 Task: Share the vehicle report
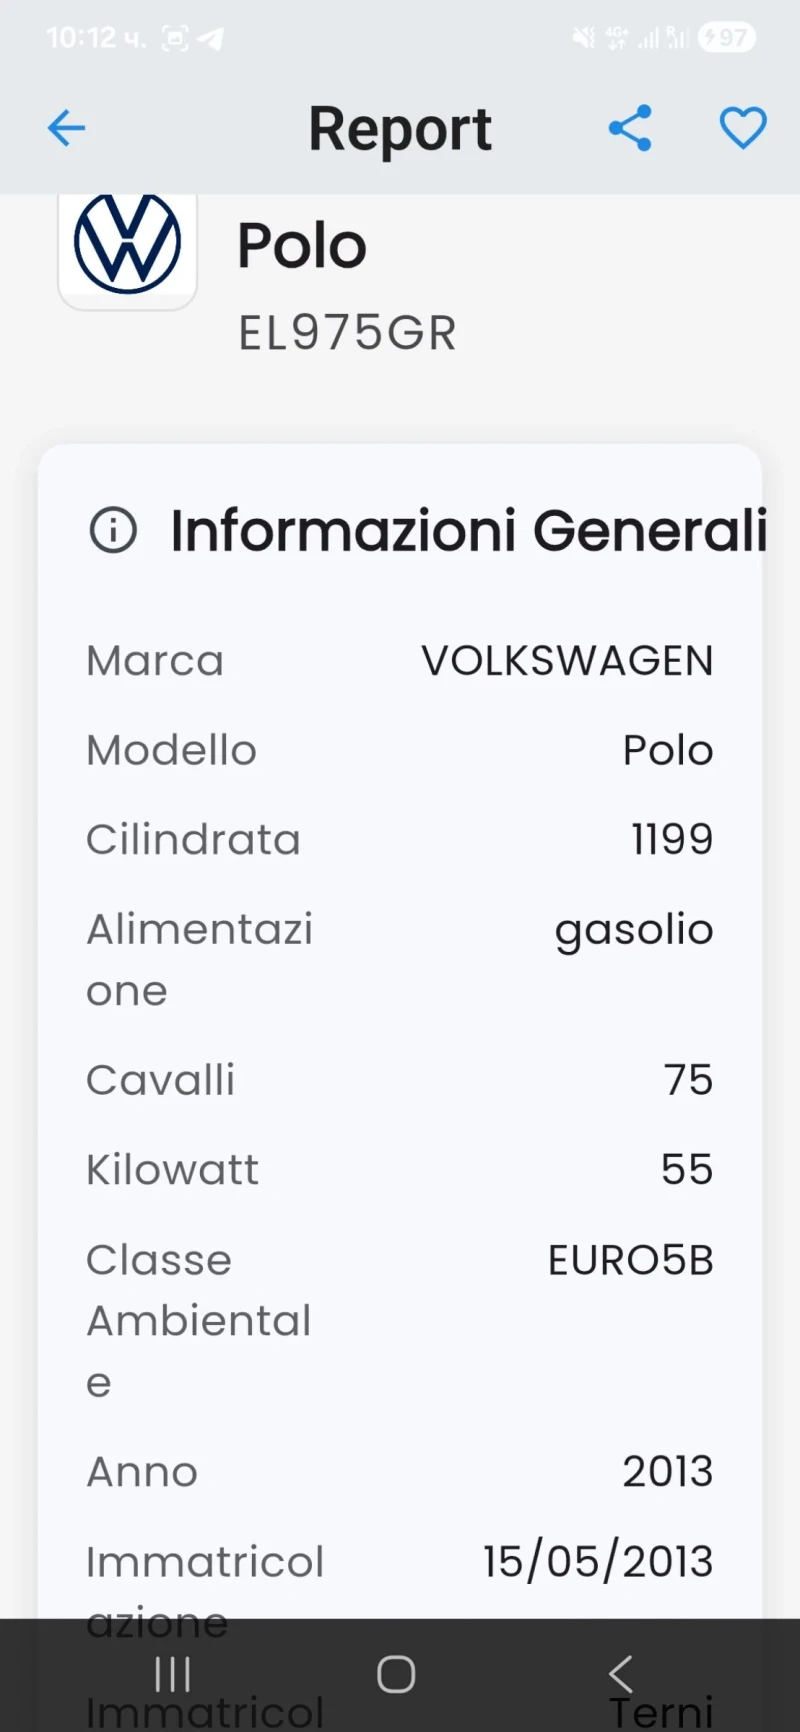630,128
